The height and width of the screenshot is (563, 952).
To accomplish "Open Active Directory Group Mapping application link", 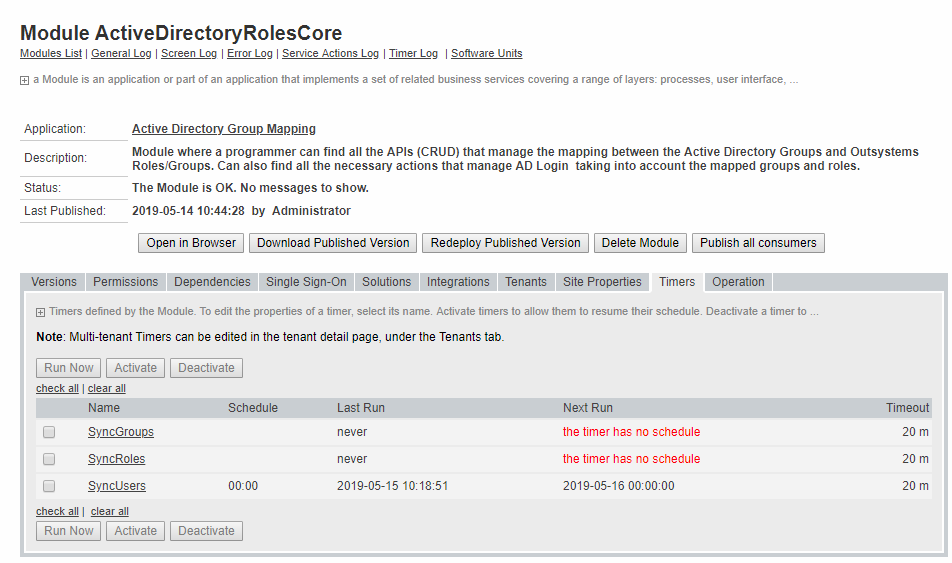I will (223, 129).
